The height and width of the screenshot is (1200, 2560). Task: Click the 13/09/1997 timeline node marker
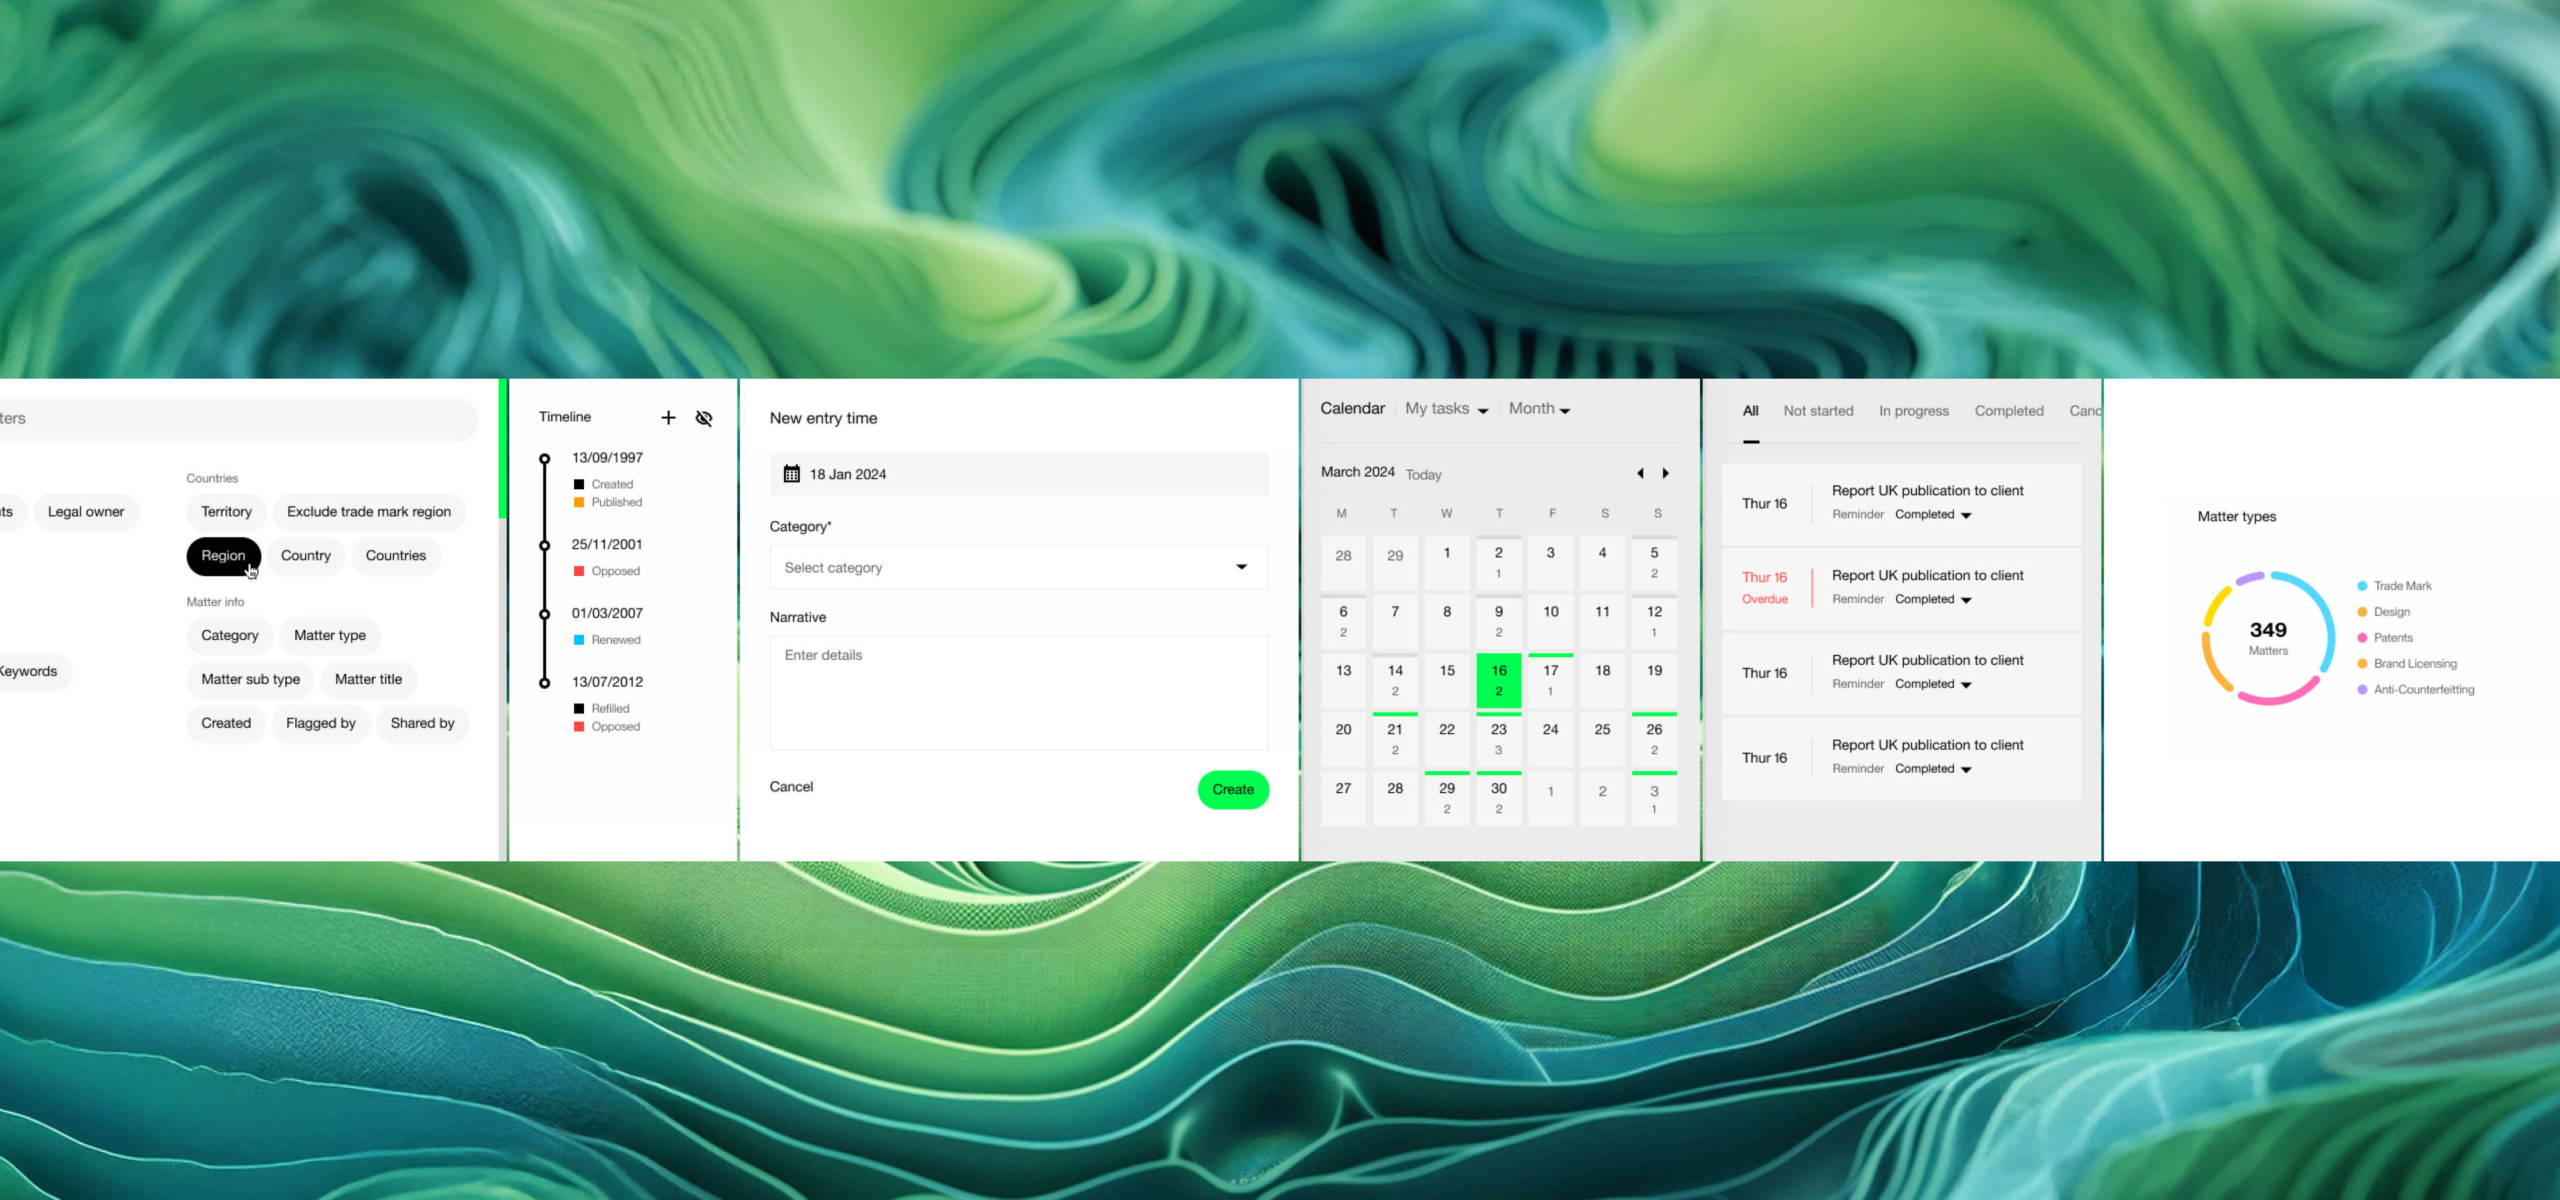[x=545, y=459]
